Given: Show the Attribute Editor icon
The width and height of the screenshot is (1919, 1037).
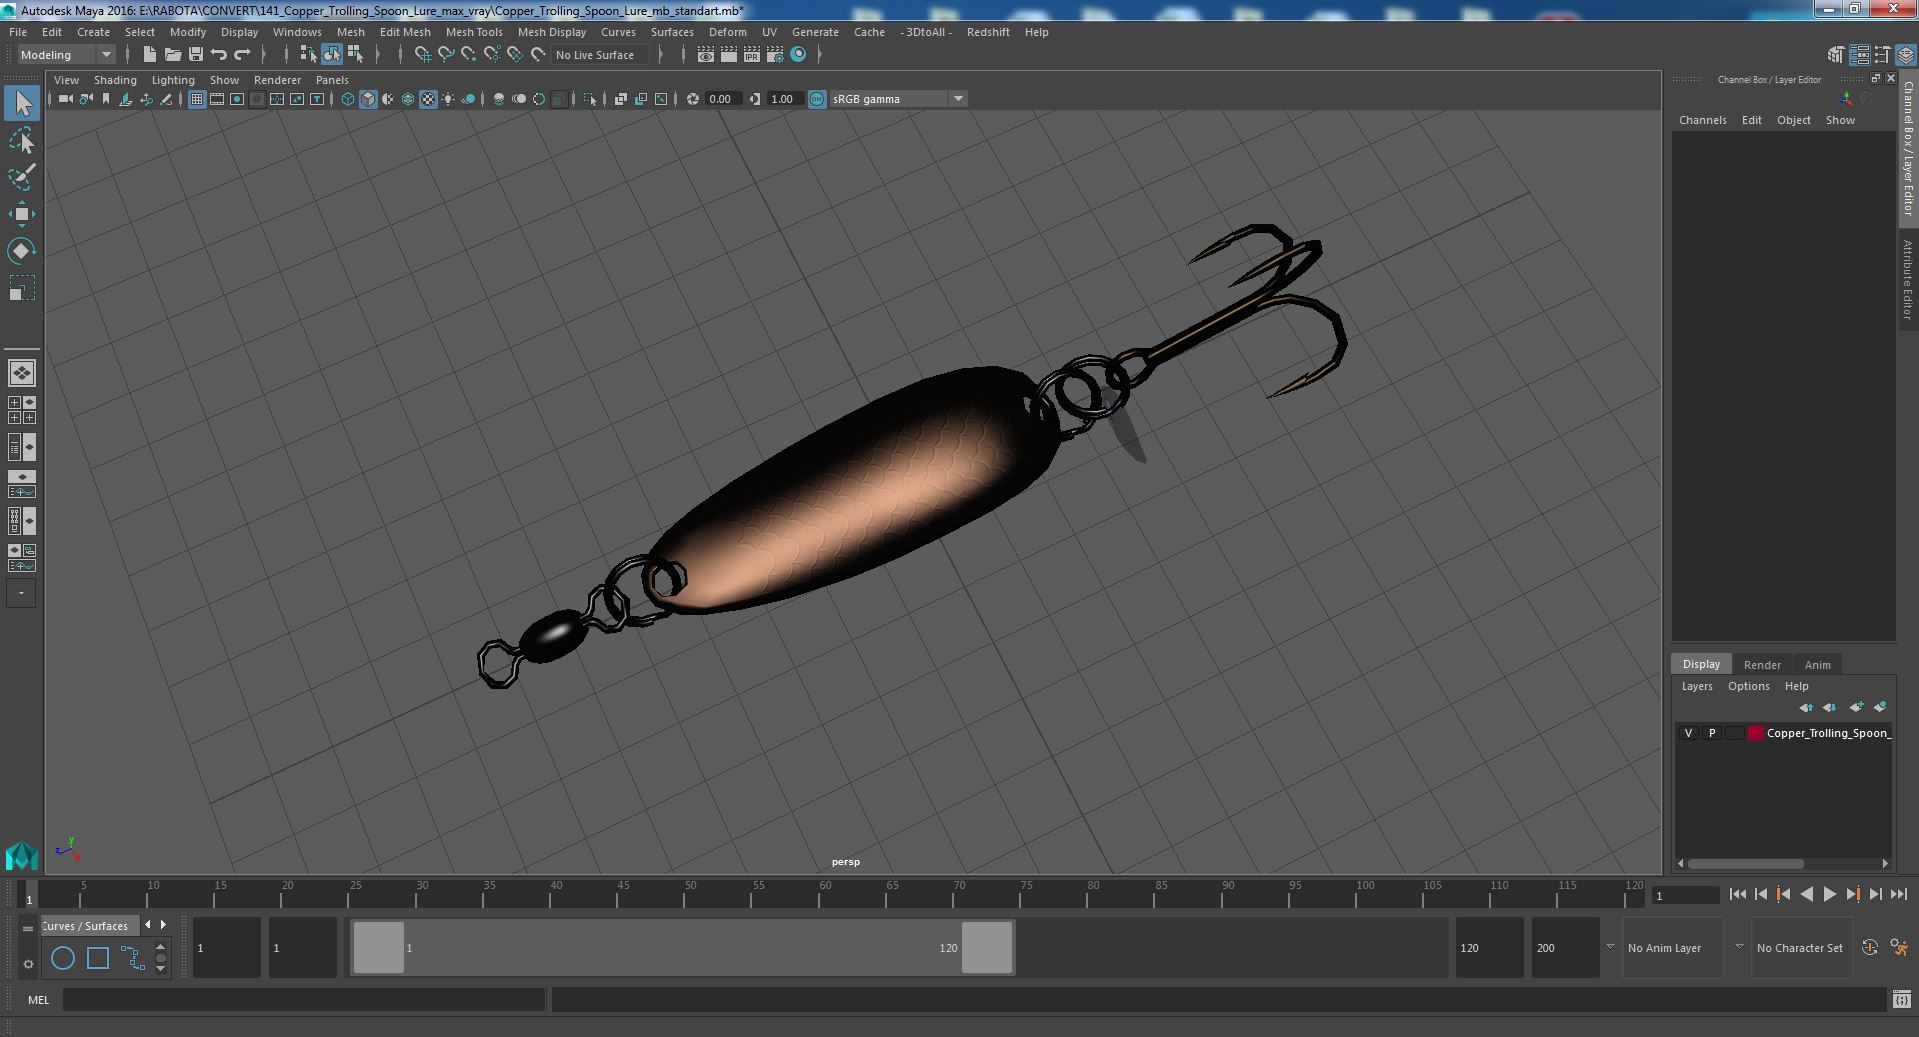Looking at the screenshot, I should [x=1859, y=55].
